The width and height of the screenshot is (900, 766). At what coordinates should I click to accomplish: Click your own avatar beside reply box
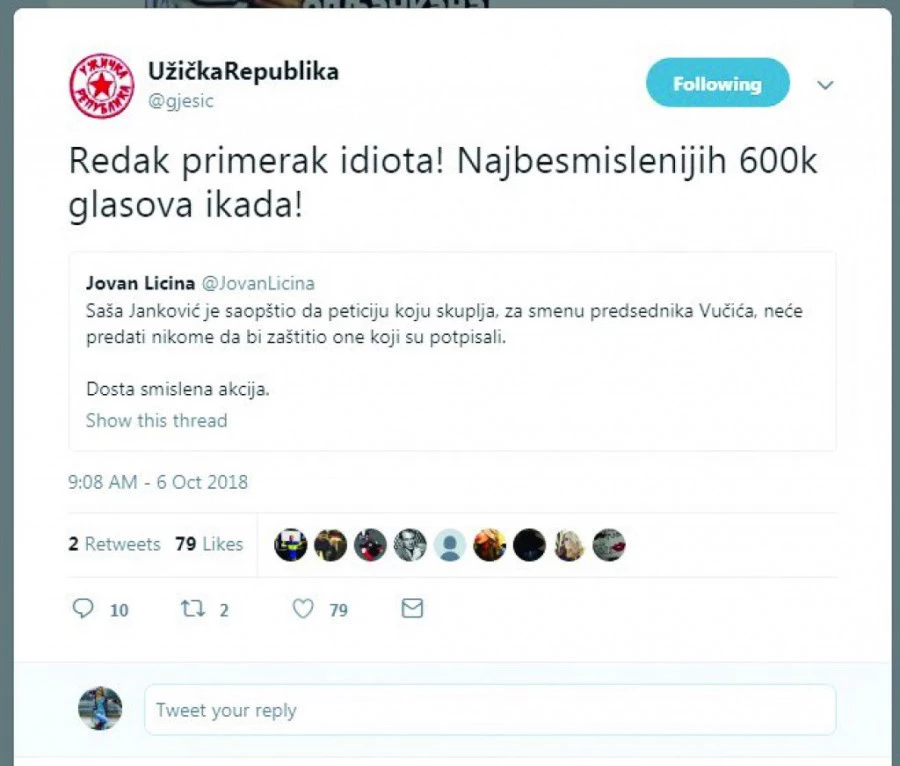(x=100, y=708)
